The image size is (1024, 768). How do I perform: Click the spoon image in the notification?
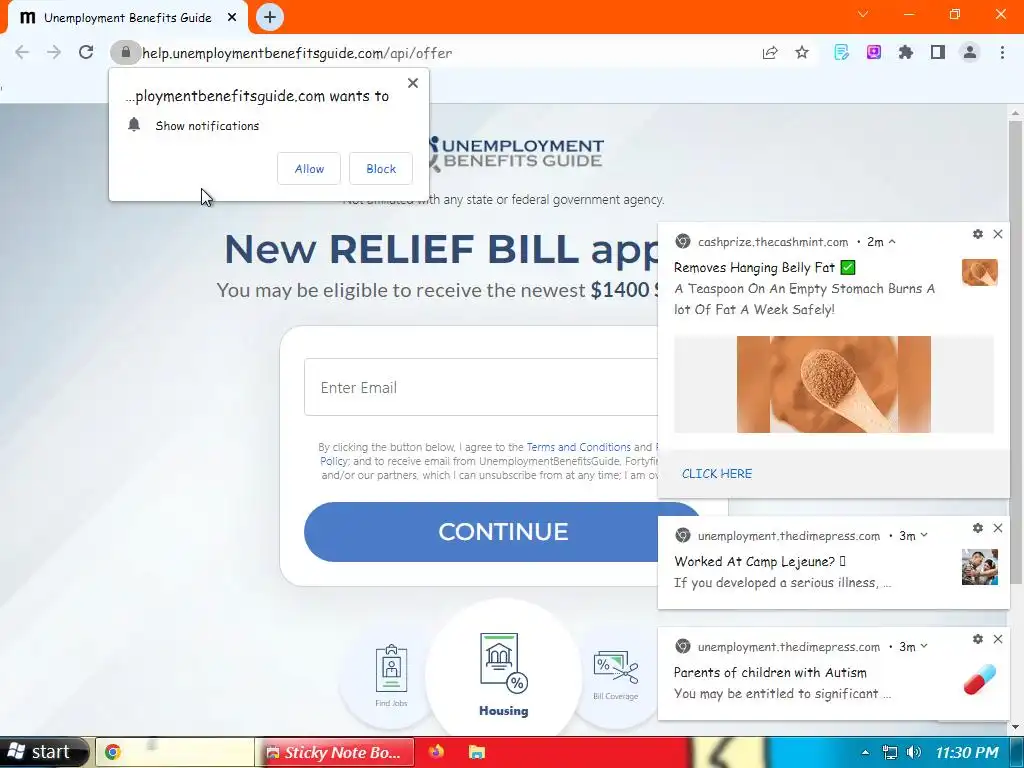834,385
